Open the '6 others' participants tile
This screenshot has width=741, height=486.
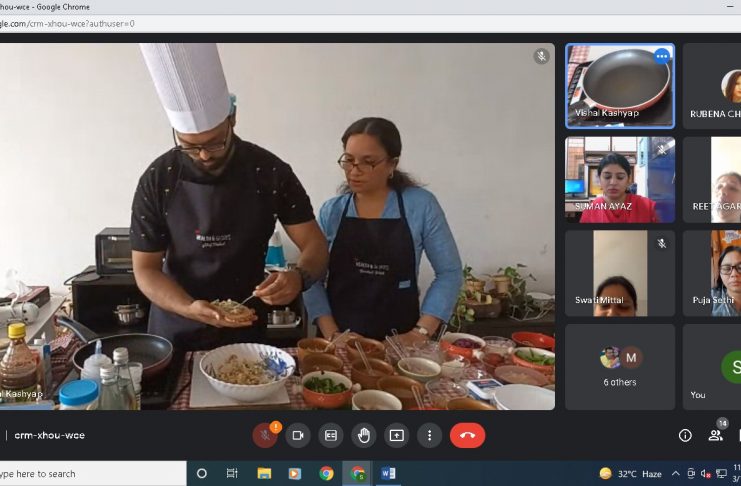point(620,366)
